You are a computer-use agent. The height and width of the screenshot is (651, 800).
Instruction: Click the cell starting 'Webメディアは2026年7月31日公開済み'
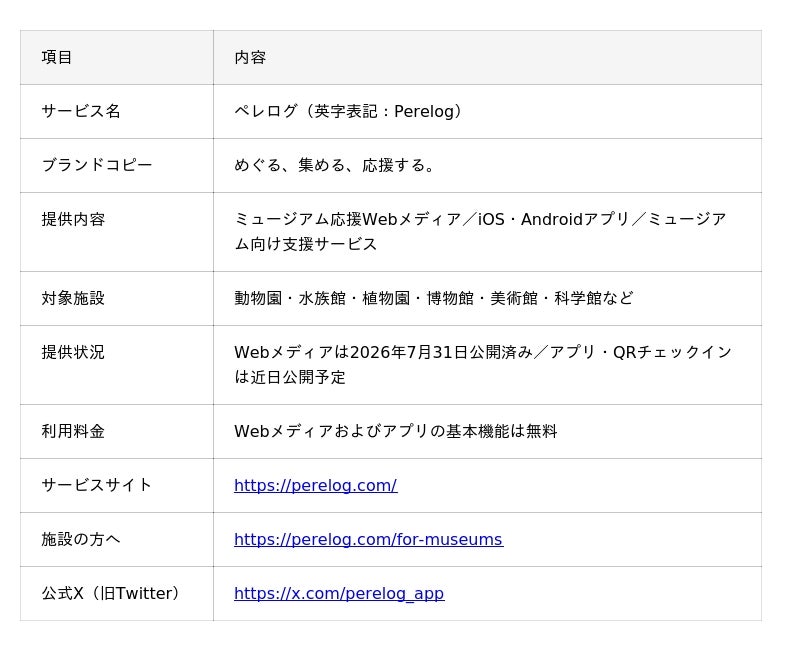point(487,365)
